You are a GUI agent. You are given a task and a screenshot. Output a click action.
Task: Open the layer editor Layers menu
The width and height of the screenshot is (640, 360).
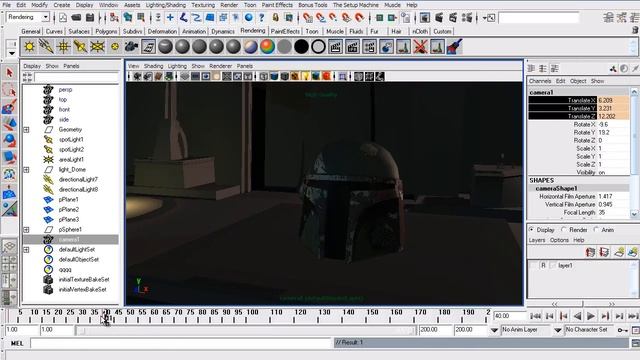pyautogui.click(x=537, y=240)
